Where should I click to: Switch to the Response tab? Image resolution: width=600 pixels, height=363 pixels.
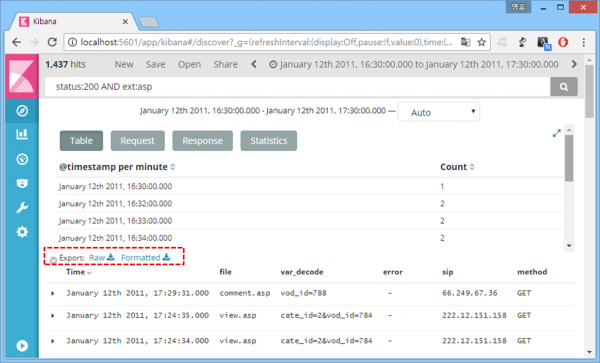pyautogui.click(x=202, y=141)
